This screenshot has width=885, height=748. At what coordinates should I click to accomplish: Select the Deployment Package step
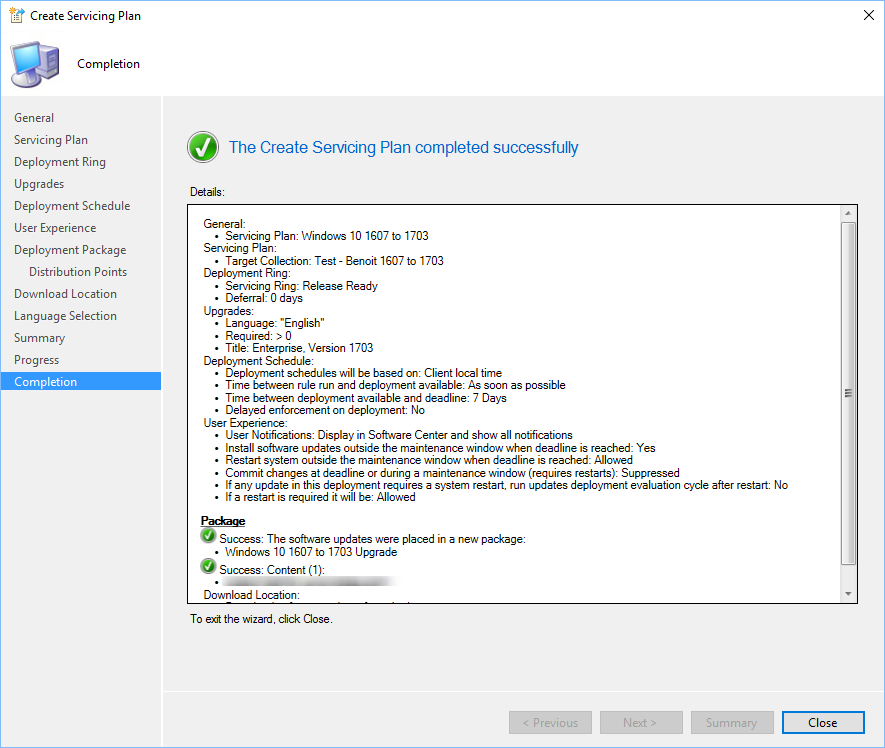pos(70,250)
